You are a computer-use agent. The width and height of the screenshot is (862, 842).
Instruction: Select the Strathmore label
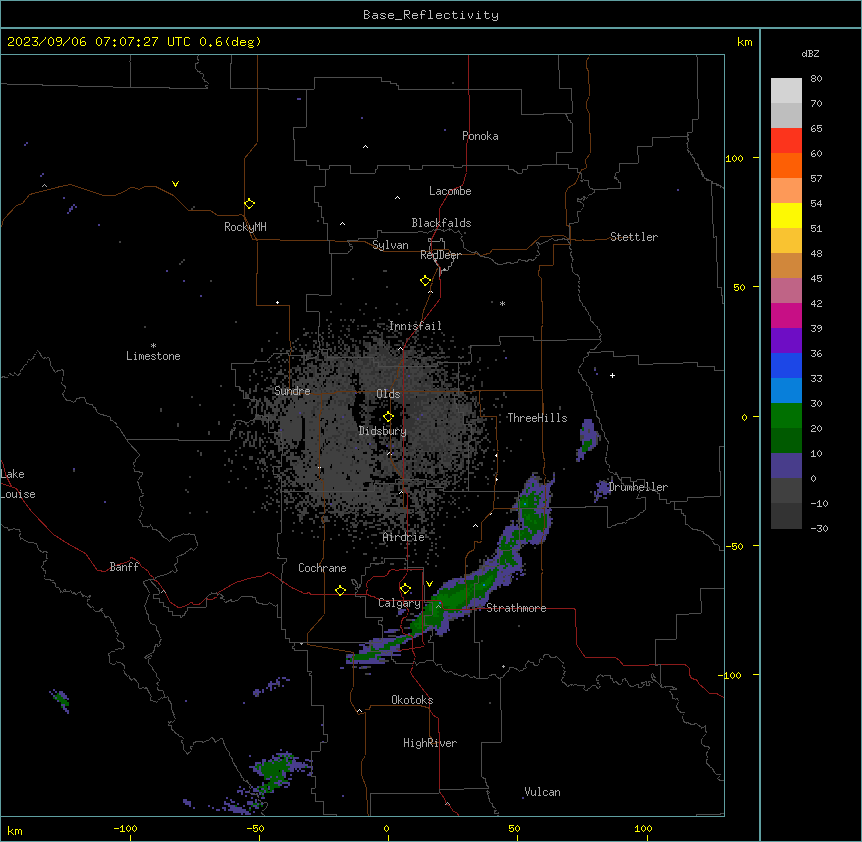pos(516,608)
